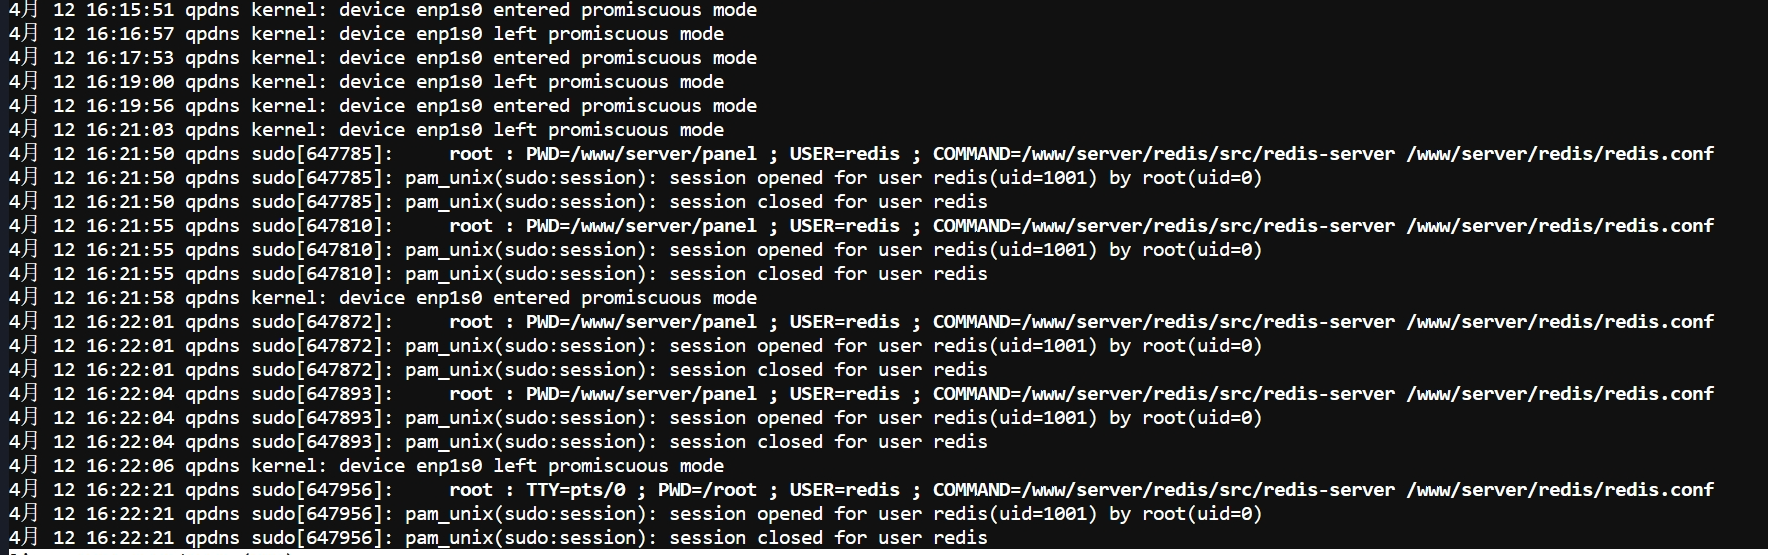Click the 16:15:51 timestamp in the first log line
The height and width of the screenshot is (555, 1768).
(129, 10)
